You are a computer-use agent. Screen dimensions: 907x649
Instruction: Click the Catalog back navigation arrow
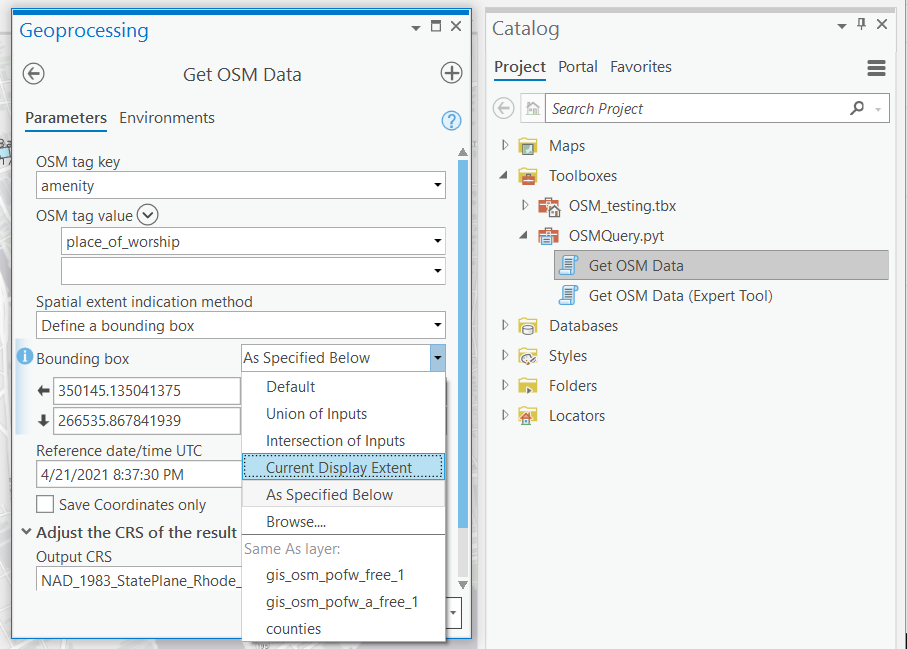pos(503,108)
